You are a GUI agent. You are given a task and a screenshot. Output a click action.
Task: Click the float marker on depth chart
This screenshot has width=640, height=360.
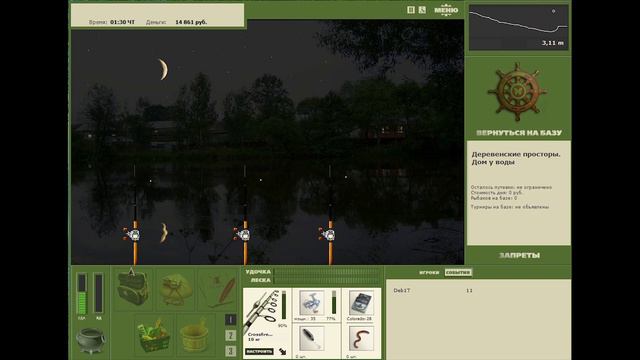553,11
